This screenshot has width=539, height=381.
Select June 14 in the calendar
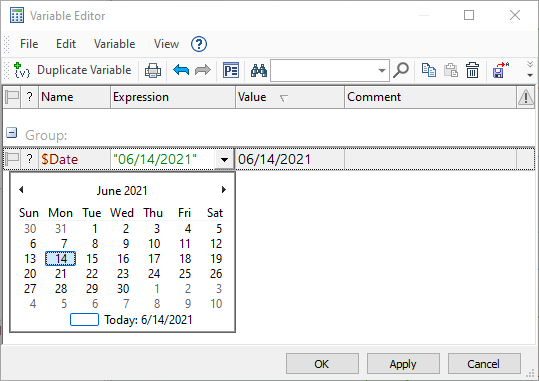[60, 259]
